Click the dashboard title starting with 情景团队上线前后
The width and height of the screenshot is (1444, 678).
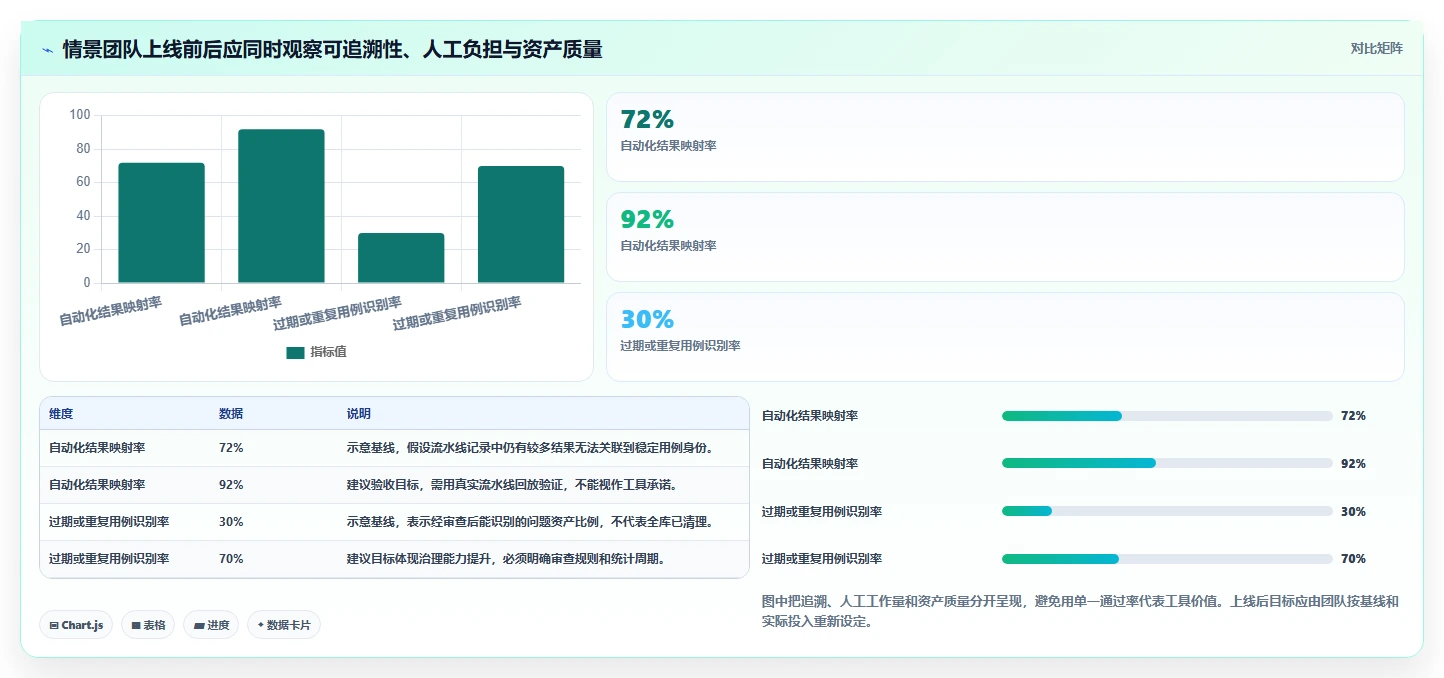pos(332,49)
